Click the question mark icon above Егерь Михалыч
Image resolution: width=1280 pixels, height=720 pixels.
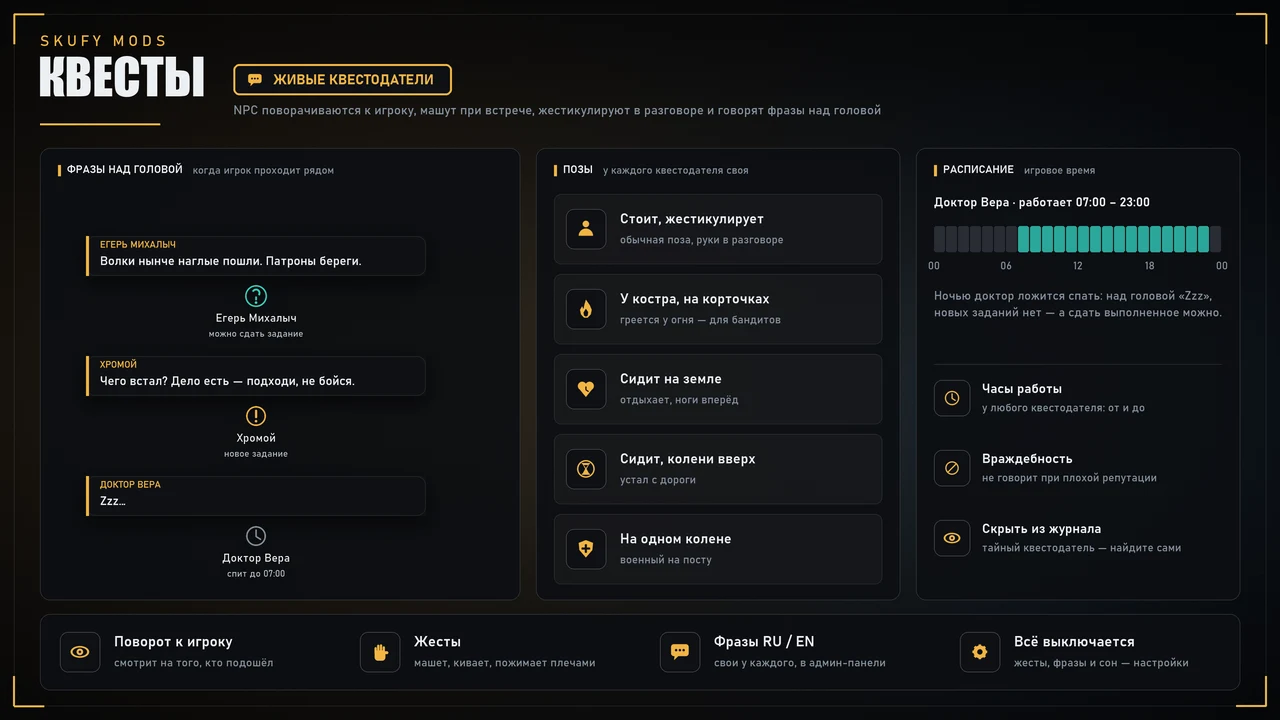[256, 296]
